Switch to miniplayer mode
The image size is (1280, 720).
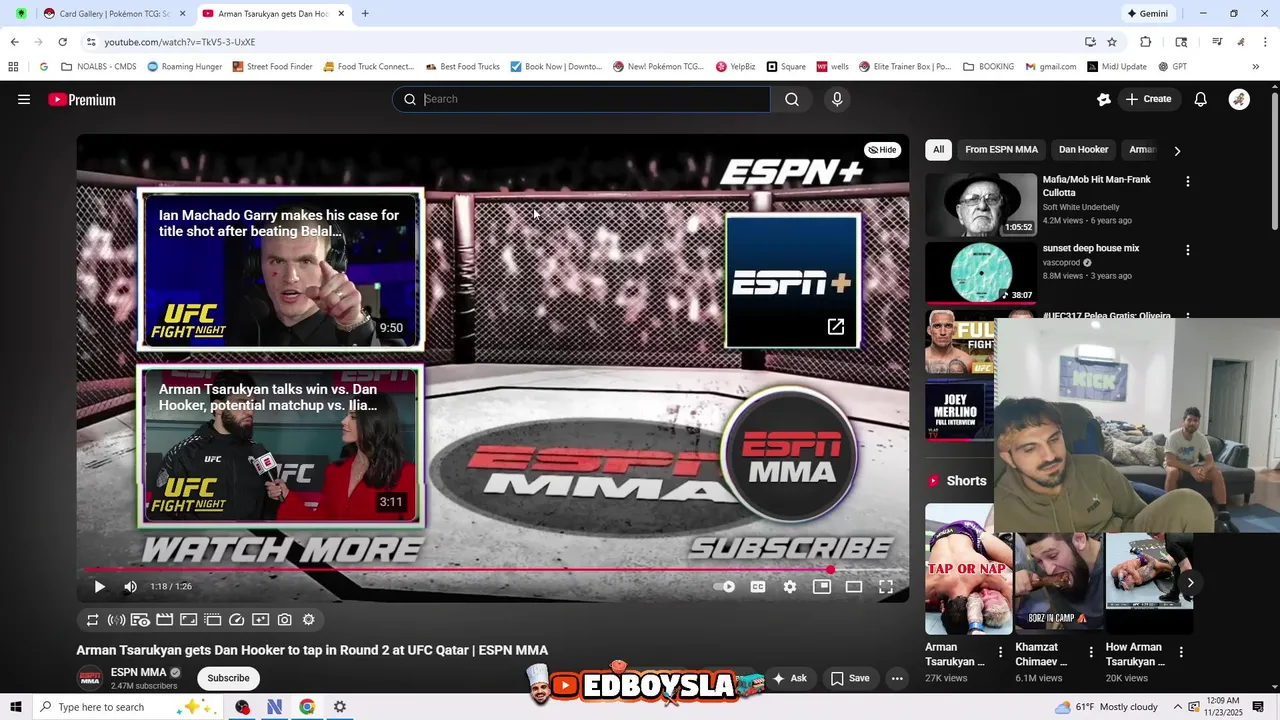[822, 587]
